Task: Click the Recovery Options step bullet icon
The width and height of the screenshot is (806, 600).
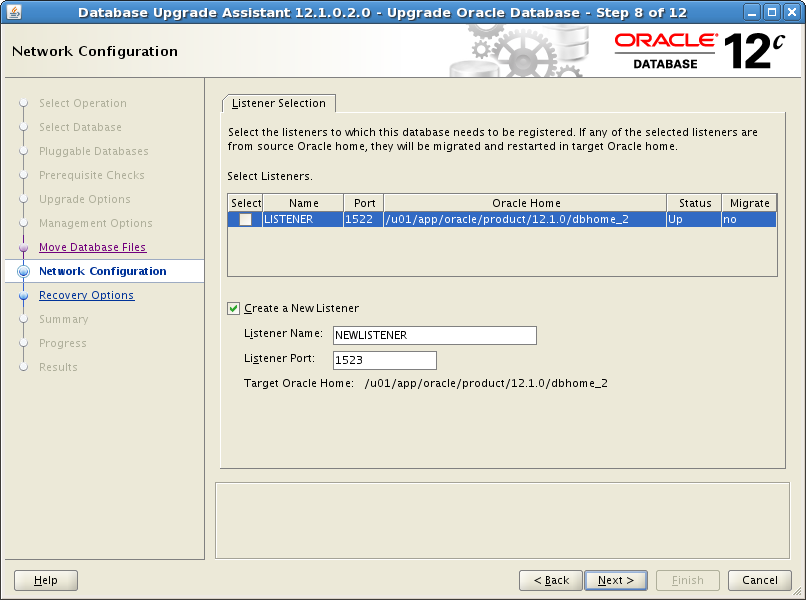Action: tap(23, 296)
